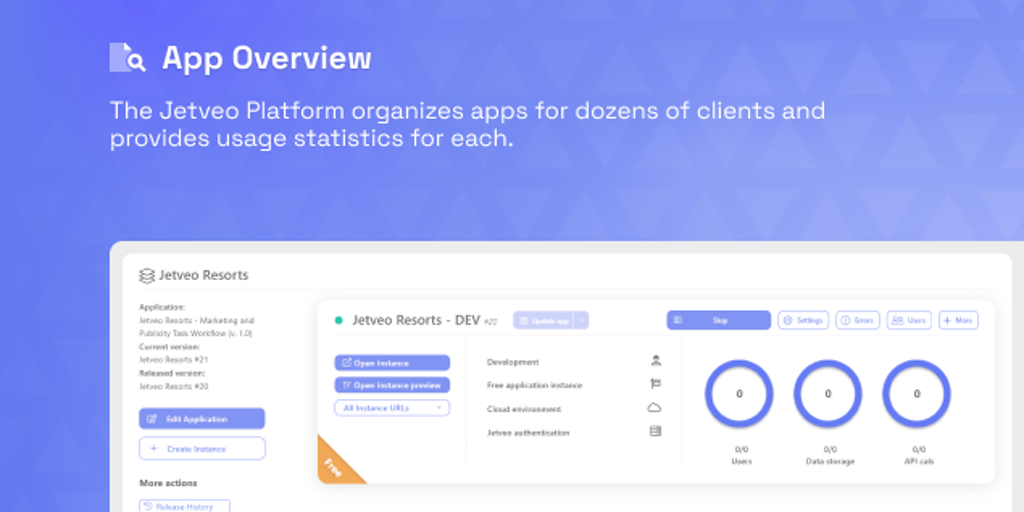Viewport: 1024px width, 512px height.
Task: Click the API calls usage ring
Action: tap(917, 394)
